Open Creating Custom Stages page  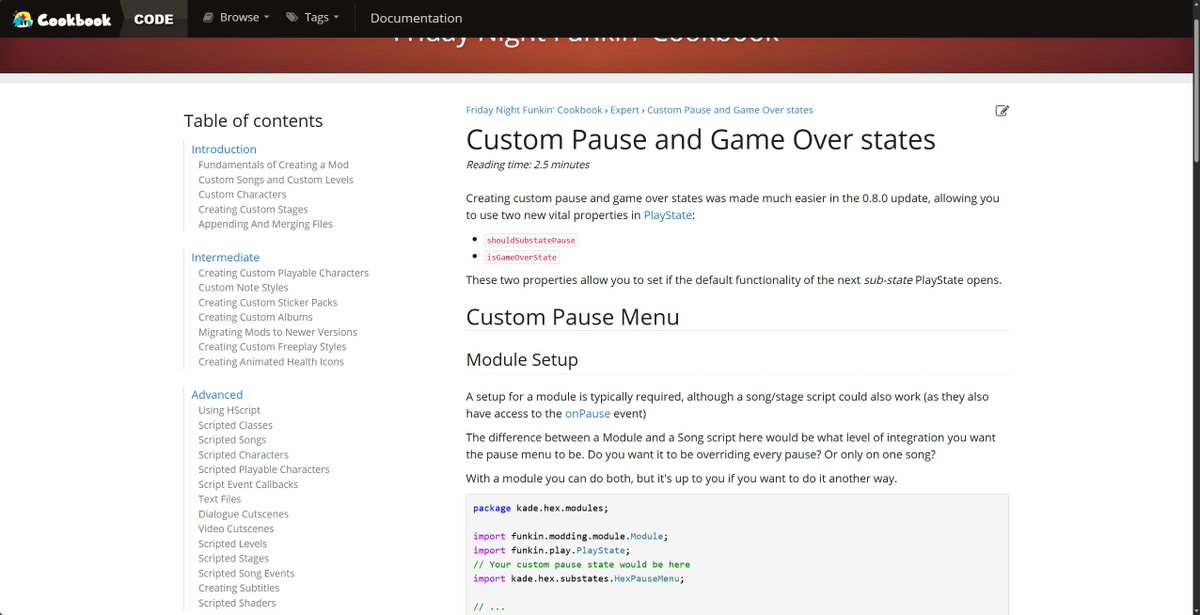pyautogui.click(x=253, y=210)
